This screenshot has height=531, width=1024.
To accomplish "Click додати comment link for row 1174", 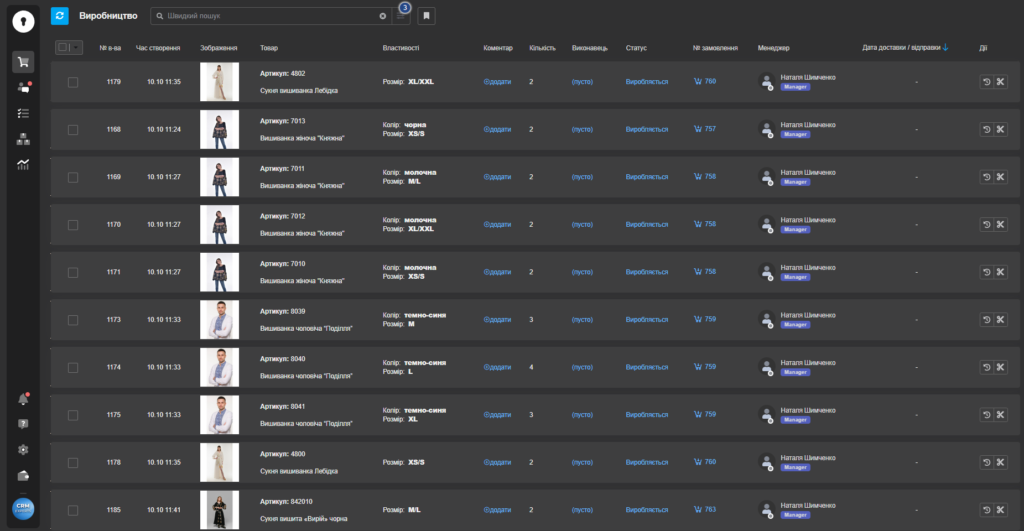I will tap(497, 367).
